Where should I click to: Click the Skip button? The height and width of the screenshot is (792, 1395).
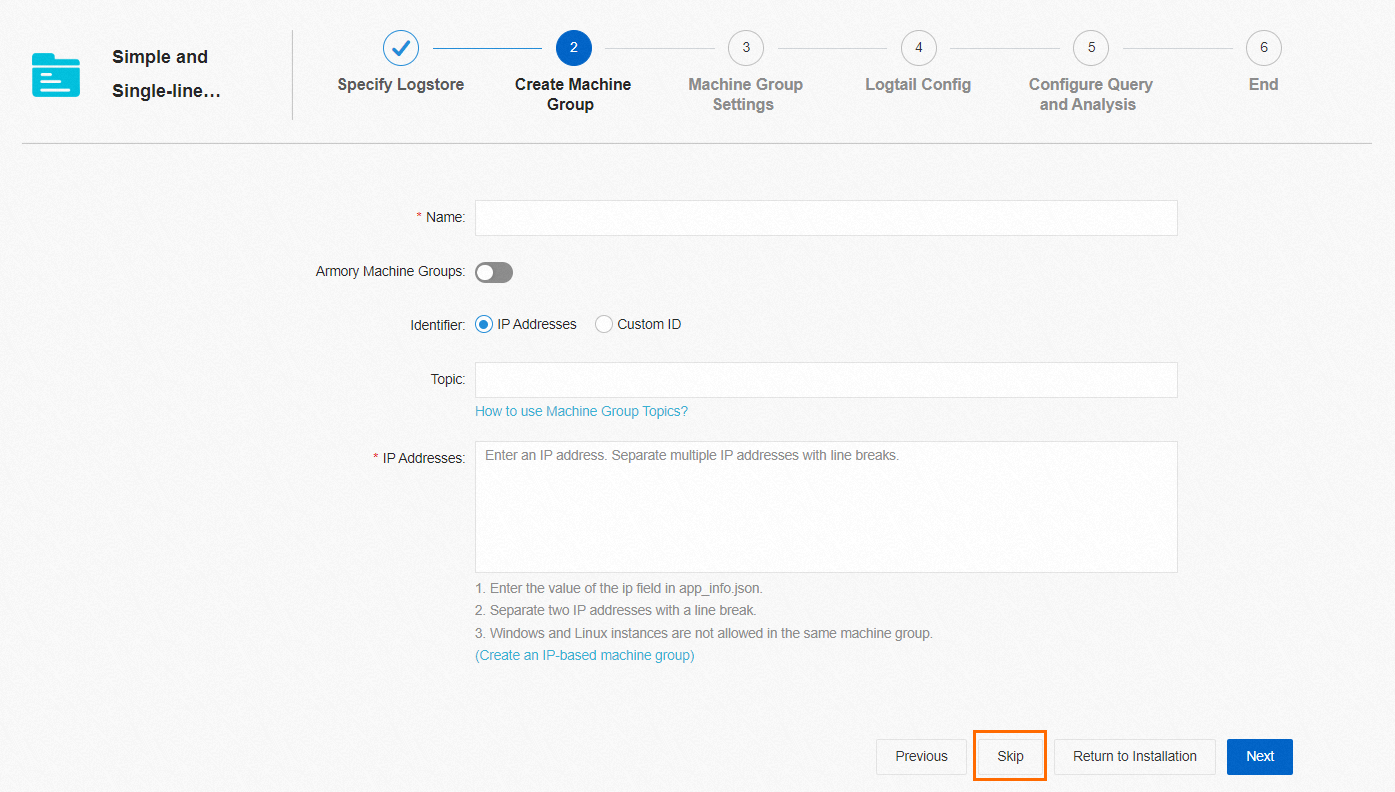(x=1009, y=756)
